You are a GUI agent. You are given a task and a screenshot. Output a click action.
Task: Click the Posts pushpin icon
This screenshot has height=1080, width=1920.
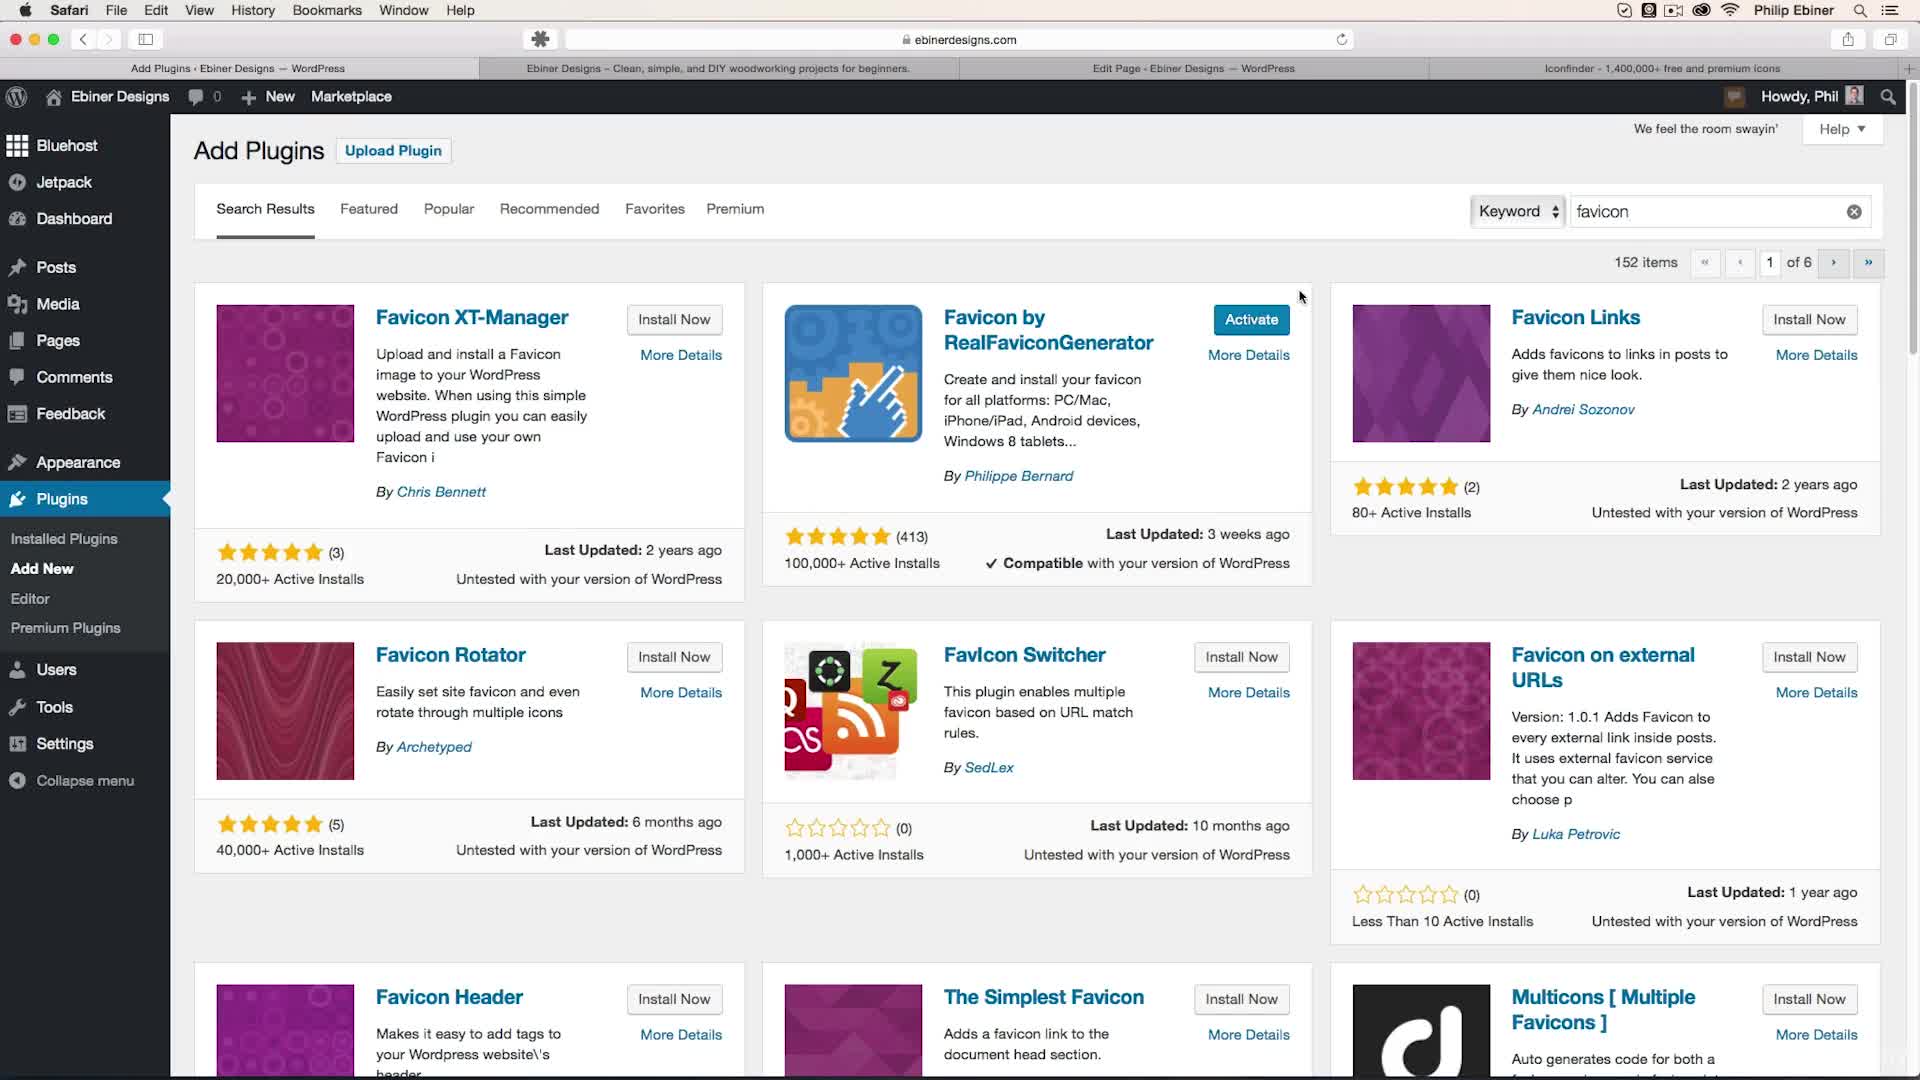tap(17, 268)
